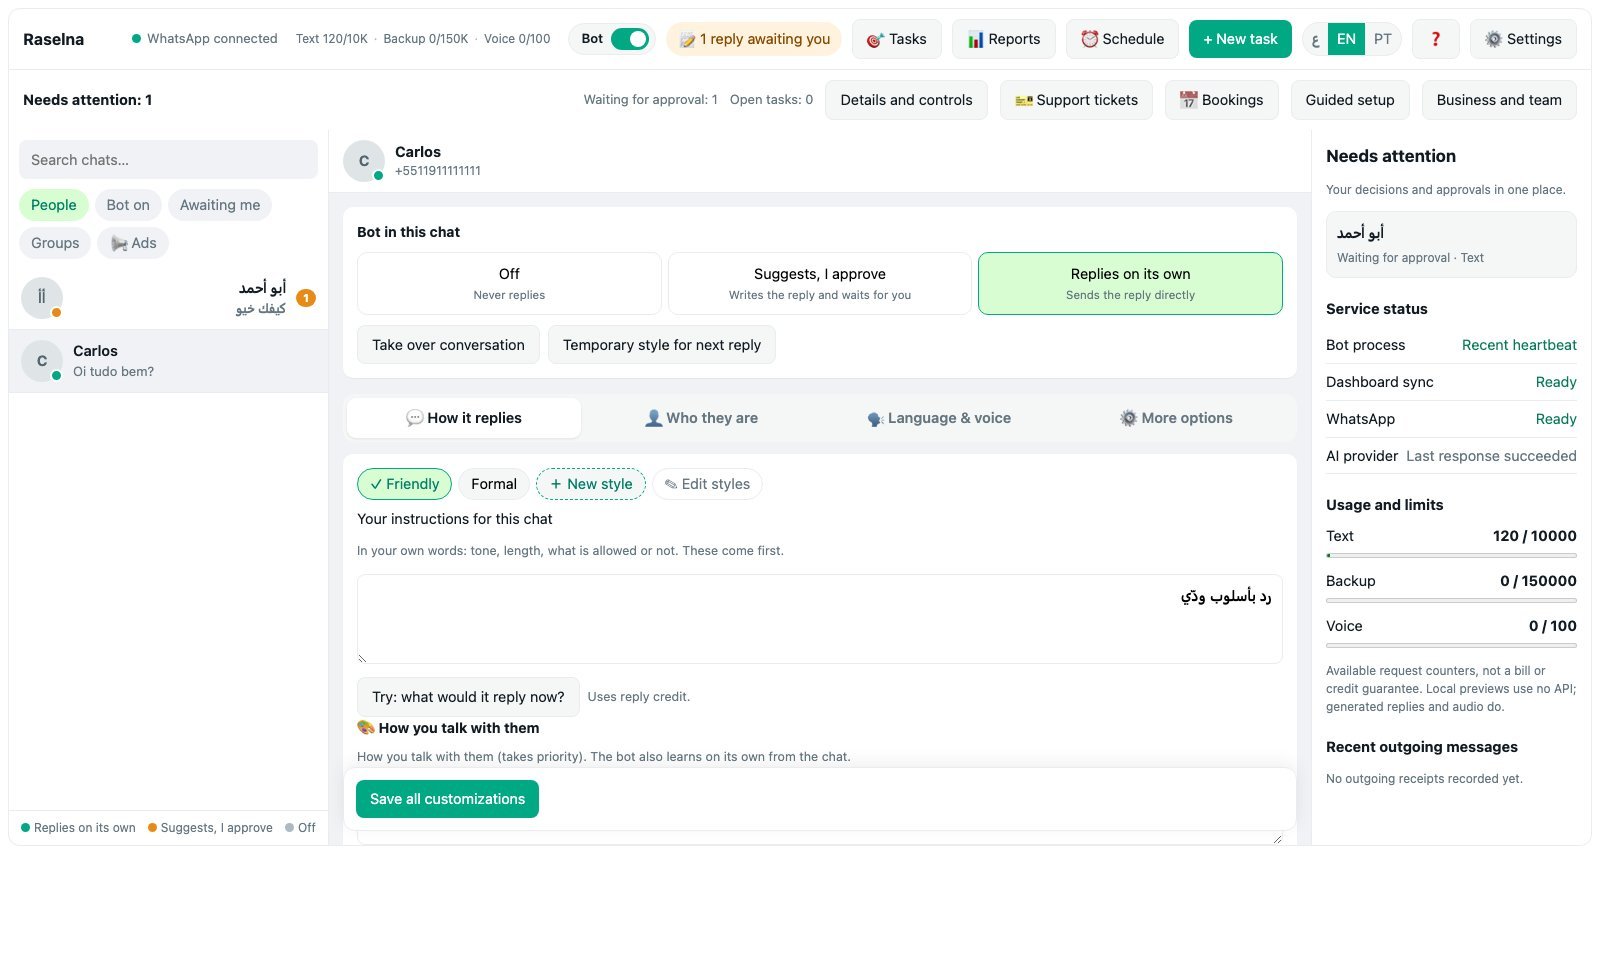Switch to the Who they are tab

point(701,418)
